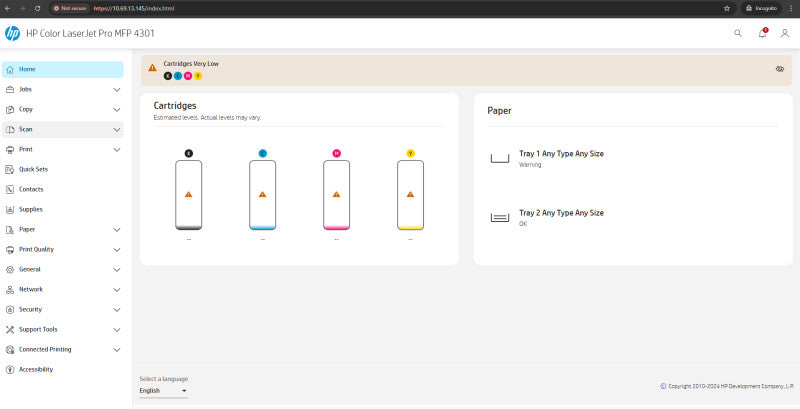Image resolution: width=800 pixels, height=409 pixels.
Task: Click the General gear icon
Action: (10, 269)
